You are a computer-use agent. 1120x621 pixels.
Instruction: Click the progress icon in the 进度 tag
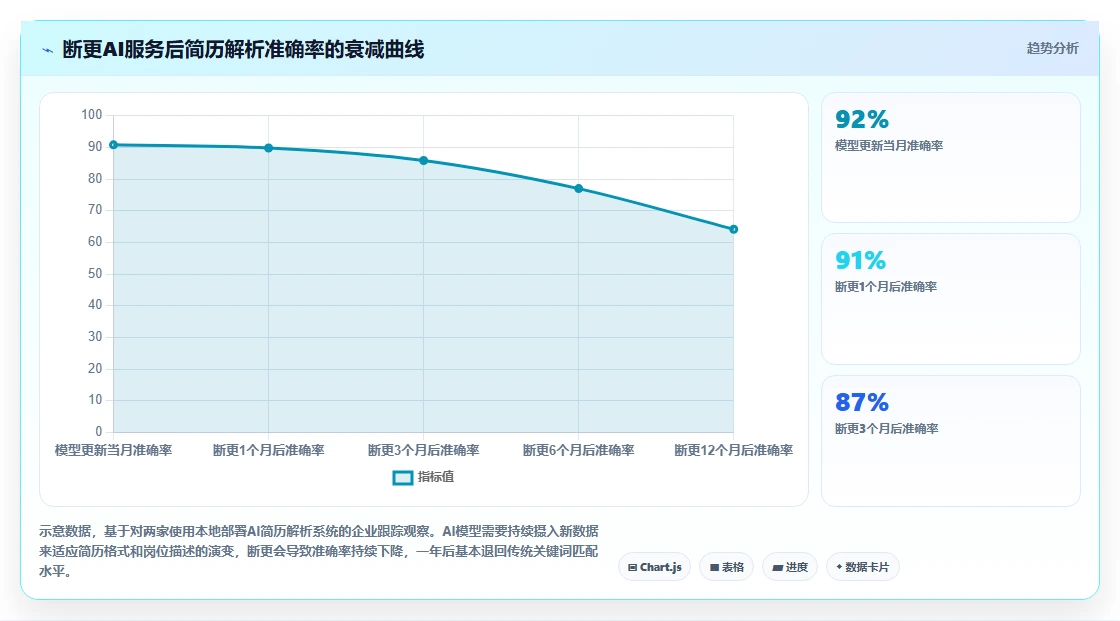pyautogui.click(x=778, y=567)
